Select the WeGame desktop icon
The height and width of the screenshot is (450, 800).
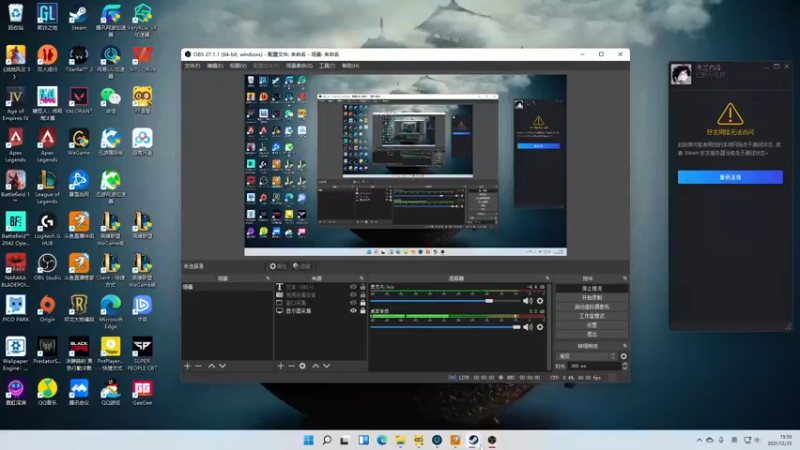pyautogui.click(x=79, y=142)
